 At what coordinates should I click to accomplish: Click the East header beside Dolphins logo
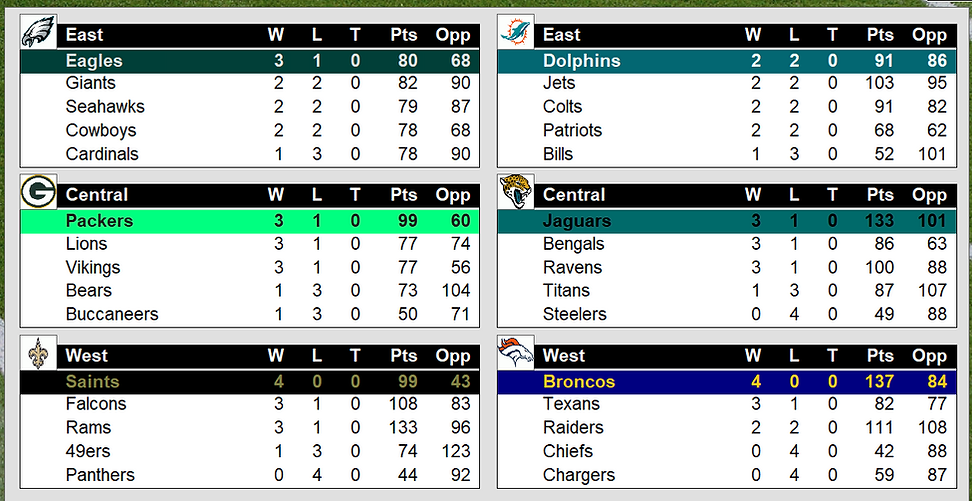pyautogui.click(x=562, y=35)
